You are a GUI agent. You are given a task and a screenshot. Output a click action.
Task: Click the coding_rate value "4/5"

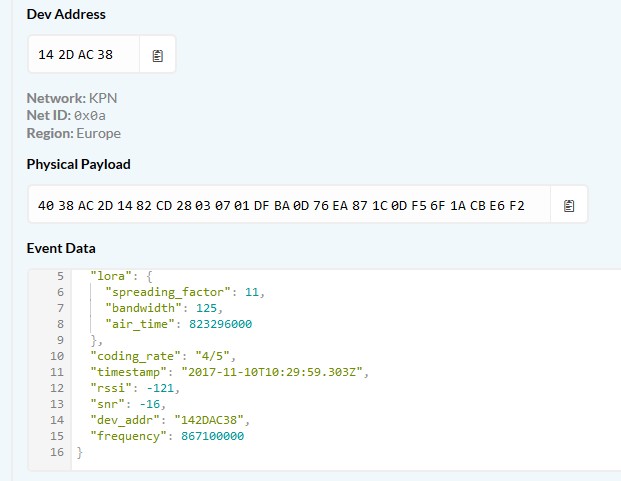pos(213,356)
